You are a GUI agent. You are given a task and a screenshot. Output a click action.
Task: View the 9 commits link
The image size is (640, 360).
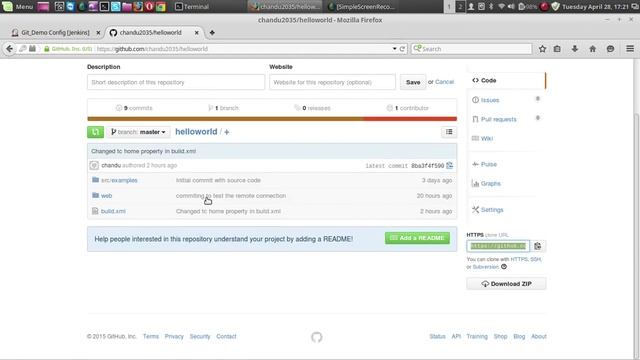pyautogui.click(x=134, y=108)
